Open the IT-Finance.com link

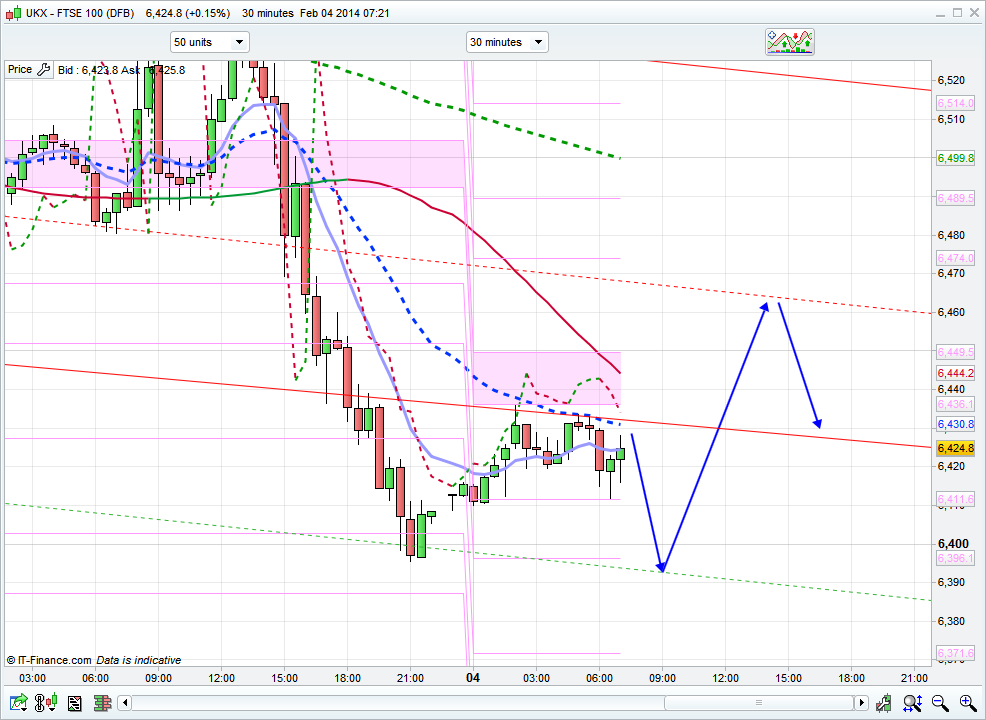click(x=48, y=660)
